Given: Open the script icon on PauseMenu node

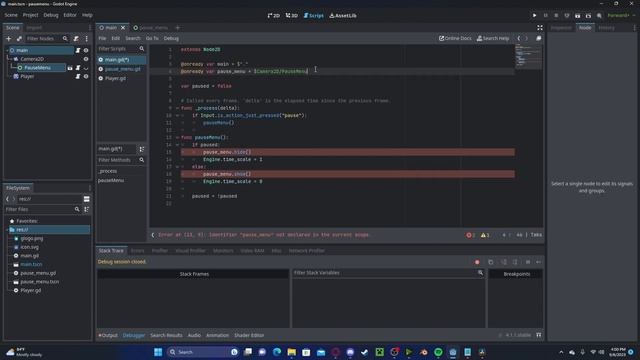Looking at the screenshot, I should coord(78,68).
